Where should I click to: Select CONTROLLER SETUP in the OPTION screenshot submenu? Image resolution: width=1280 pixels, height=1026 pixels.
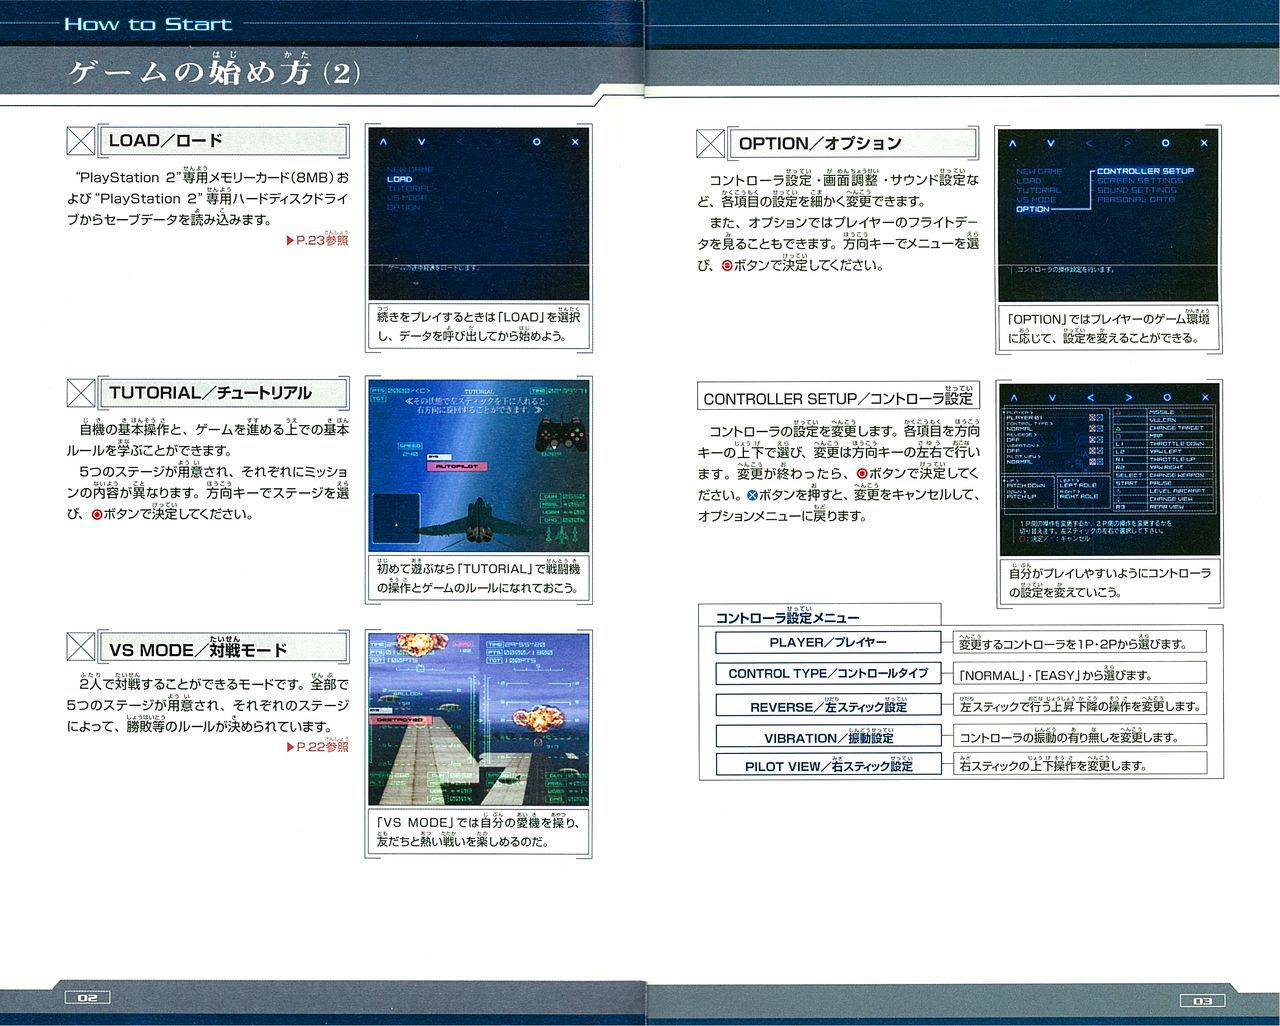pos(1145,171)
